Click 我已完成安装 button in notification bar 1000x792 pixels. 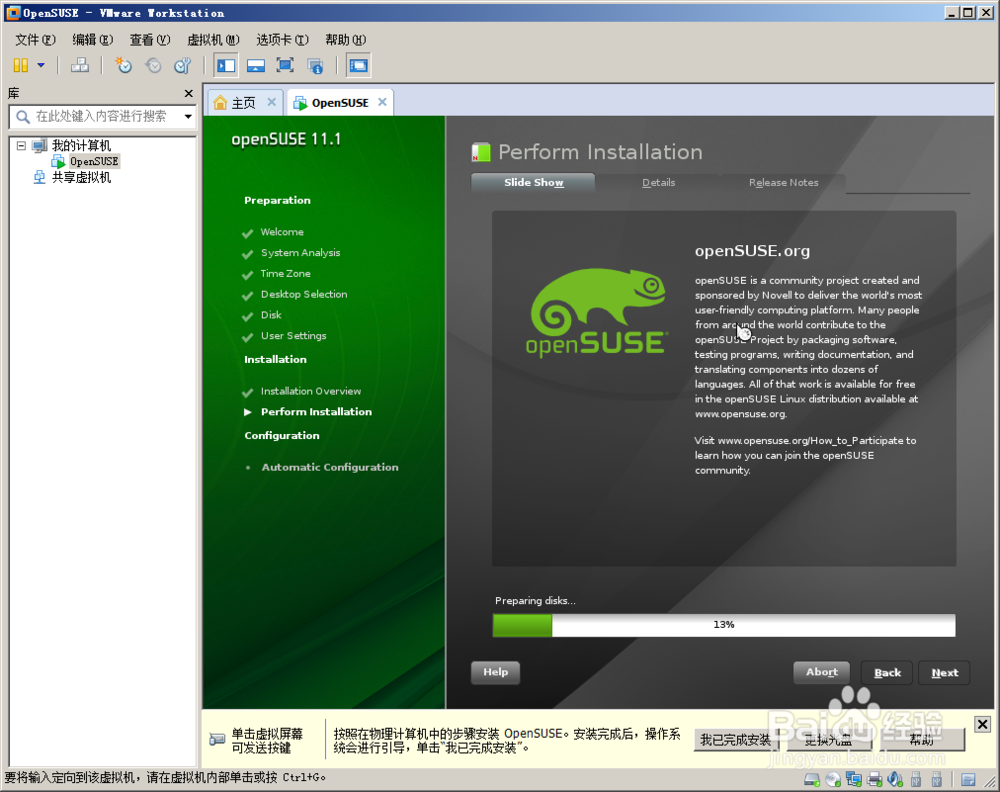pos(735,740)
